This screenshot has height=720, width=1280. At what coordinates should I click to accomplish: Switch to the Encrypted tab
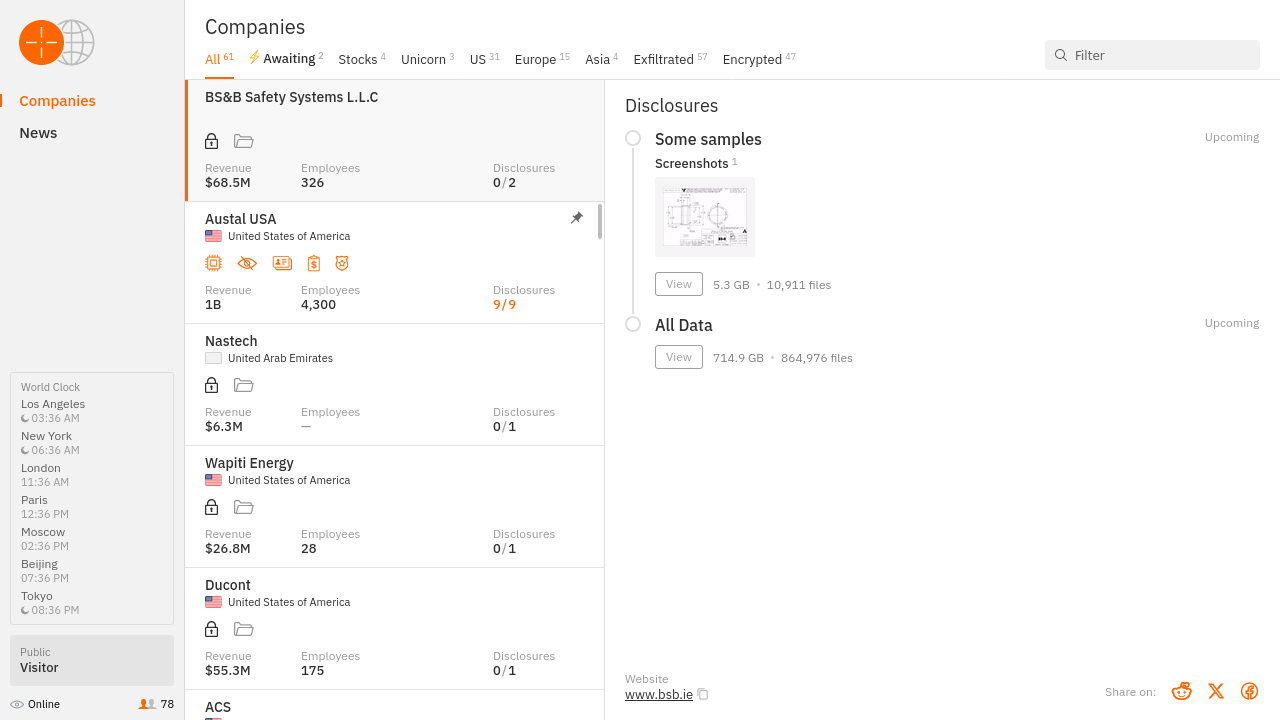(752, 59)
